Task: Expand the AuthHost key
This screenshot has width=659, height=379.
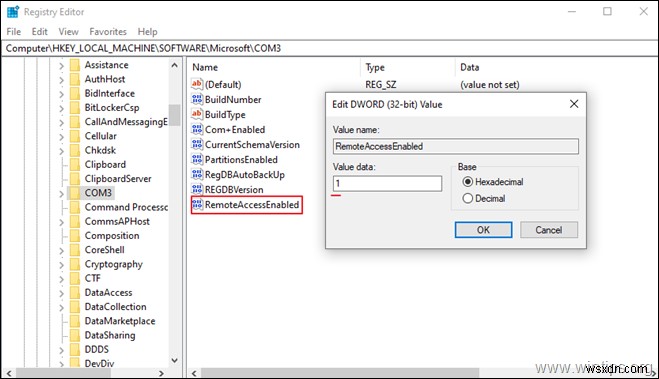Action: coord(61,80)
